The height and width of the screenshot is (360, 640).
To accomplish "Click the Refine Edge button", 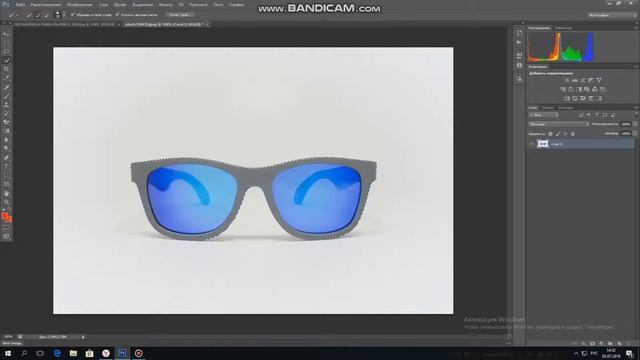I will tap(180, 15).
